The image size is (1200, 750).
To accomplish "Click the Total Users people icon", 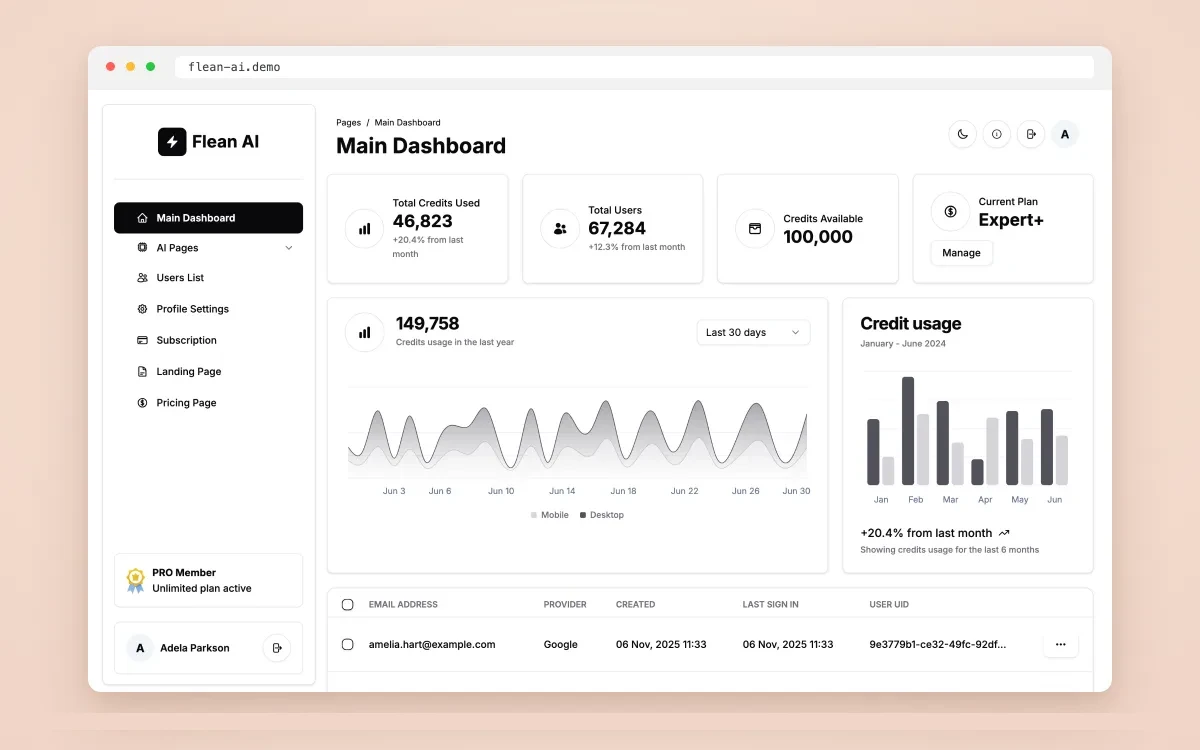I will [x=560, y=229].
